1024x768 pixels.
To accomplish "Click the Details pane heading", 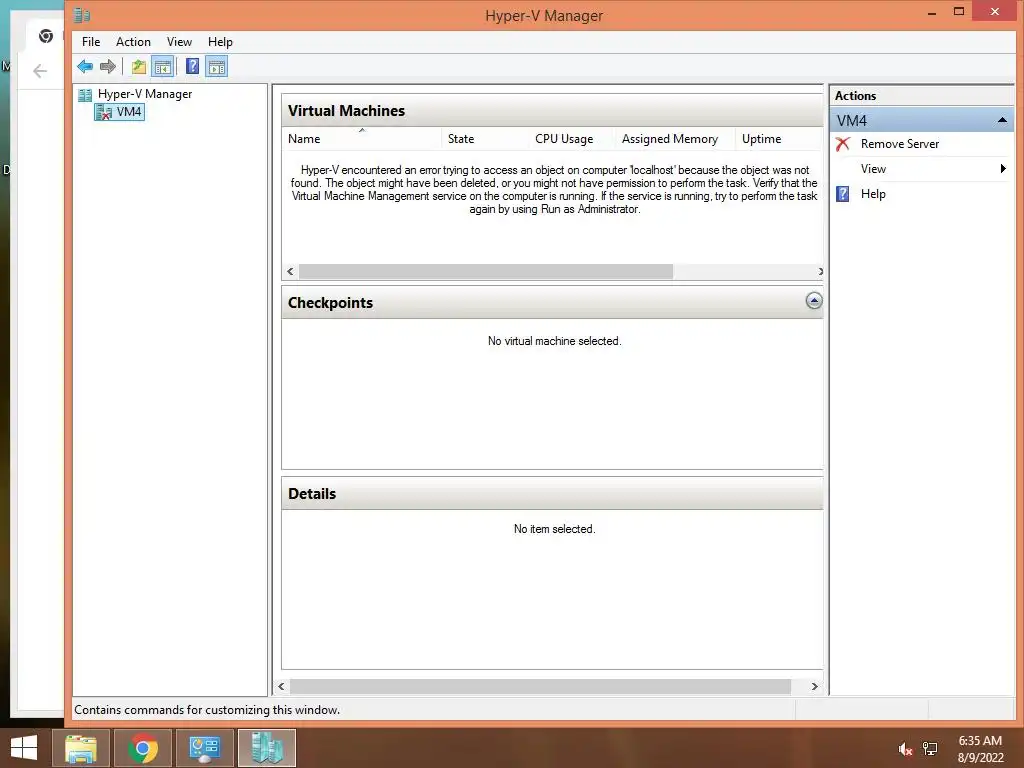I will 312,494.
